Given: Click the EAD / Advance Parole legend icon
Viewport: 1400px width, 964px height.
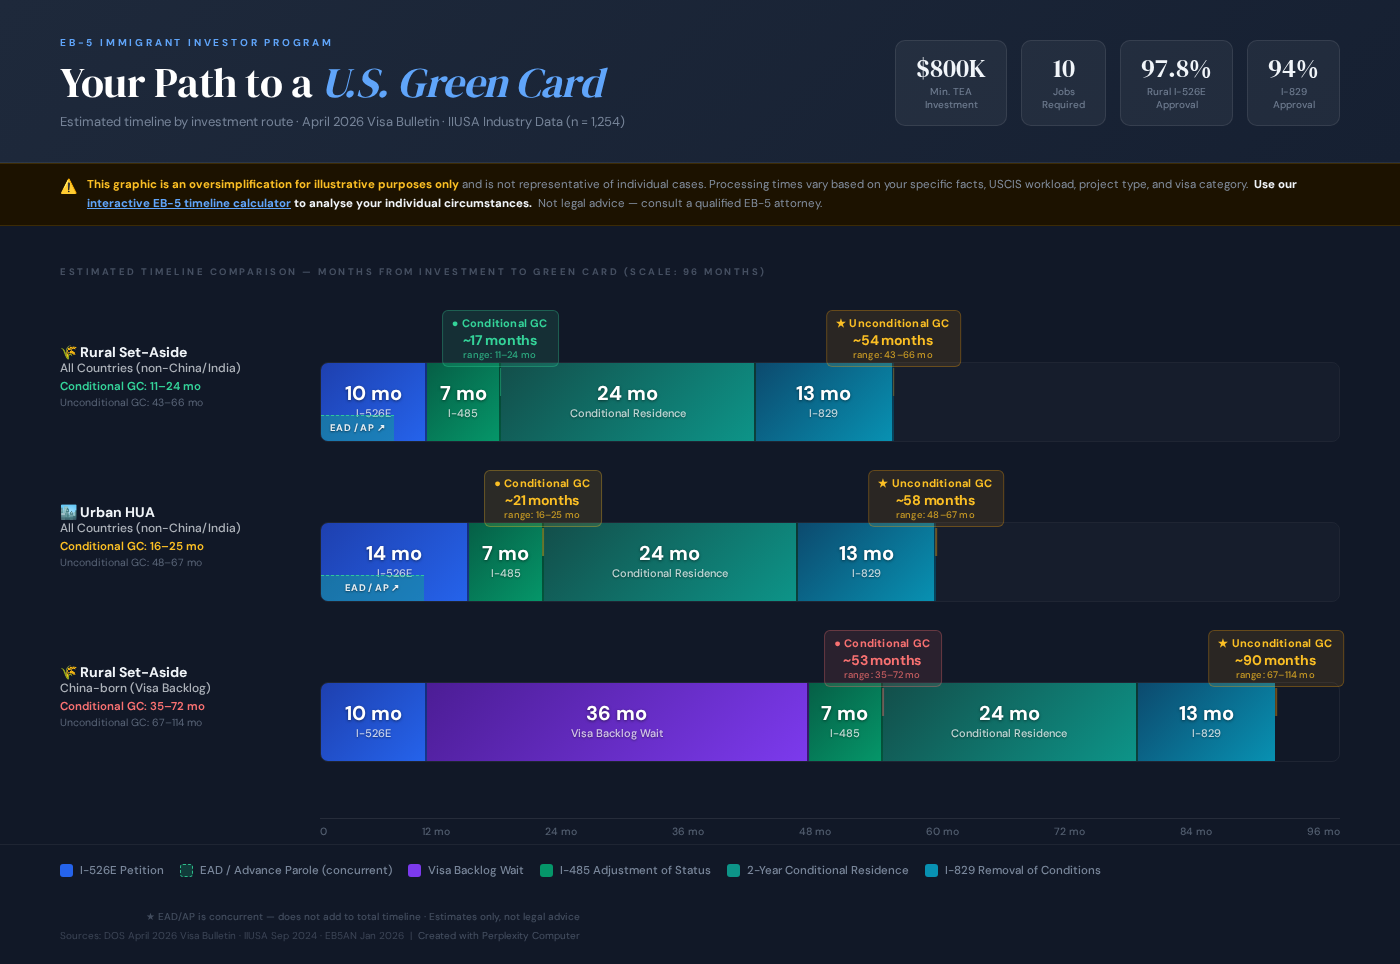Looking at the screenshot, I should (186, 871).
